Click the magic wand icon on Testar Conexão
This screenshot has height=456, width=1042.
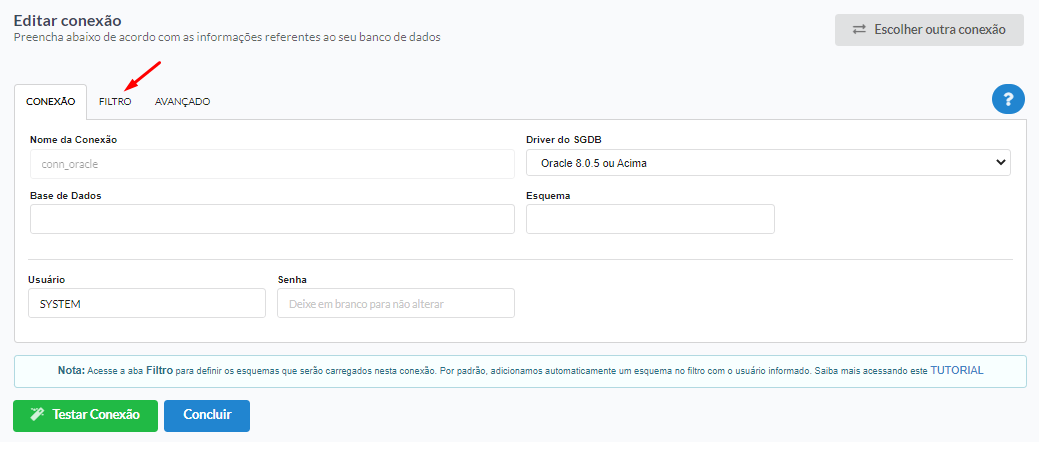click(x=37, y=415)
